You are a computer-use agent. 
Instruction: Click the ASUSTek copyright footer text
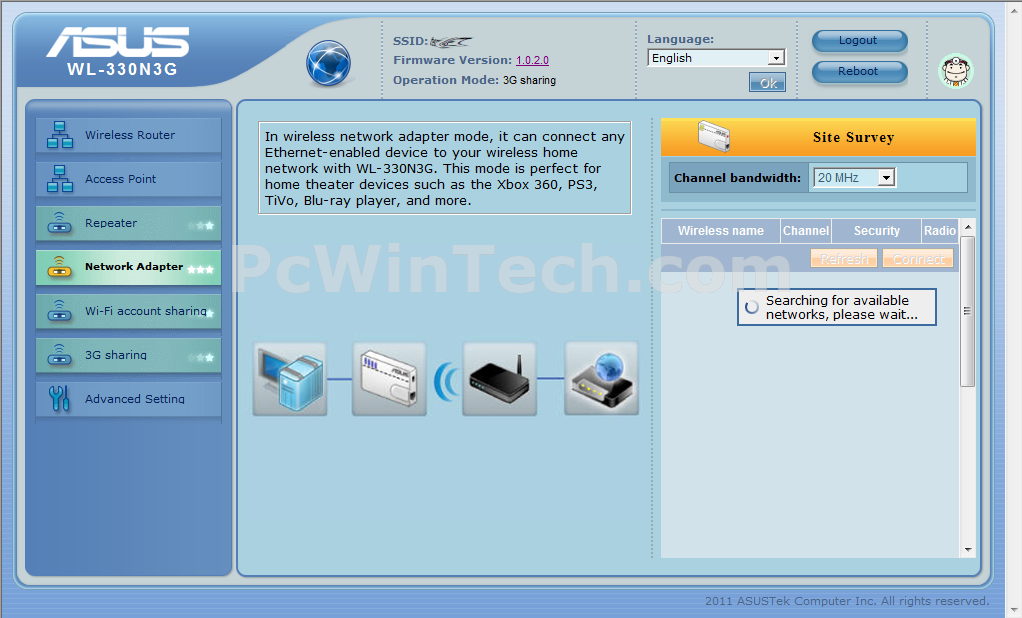(x=847, y=600)
